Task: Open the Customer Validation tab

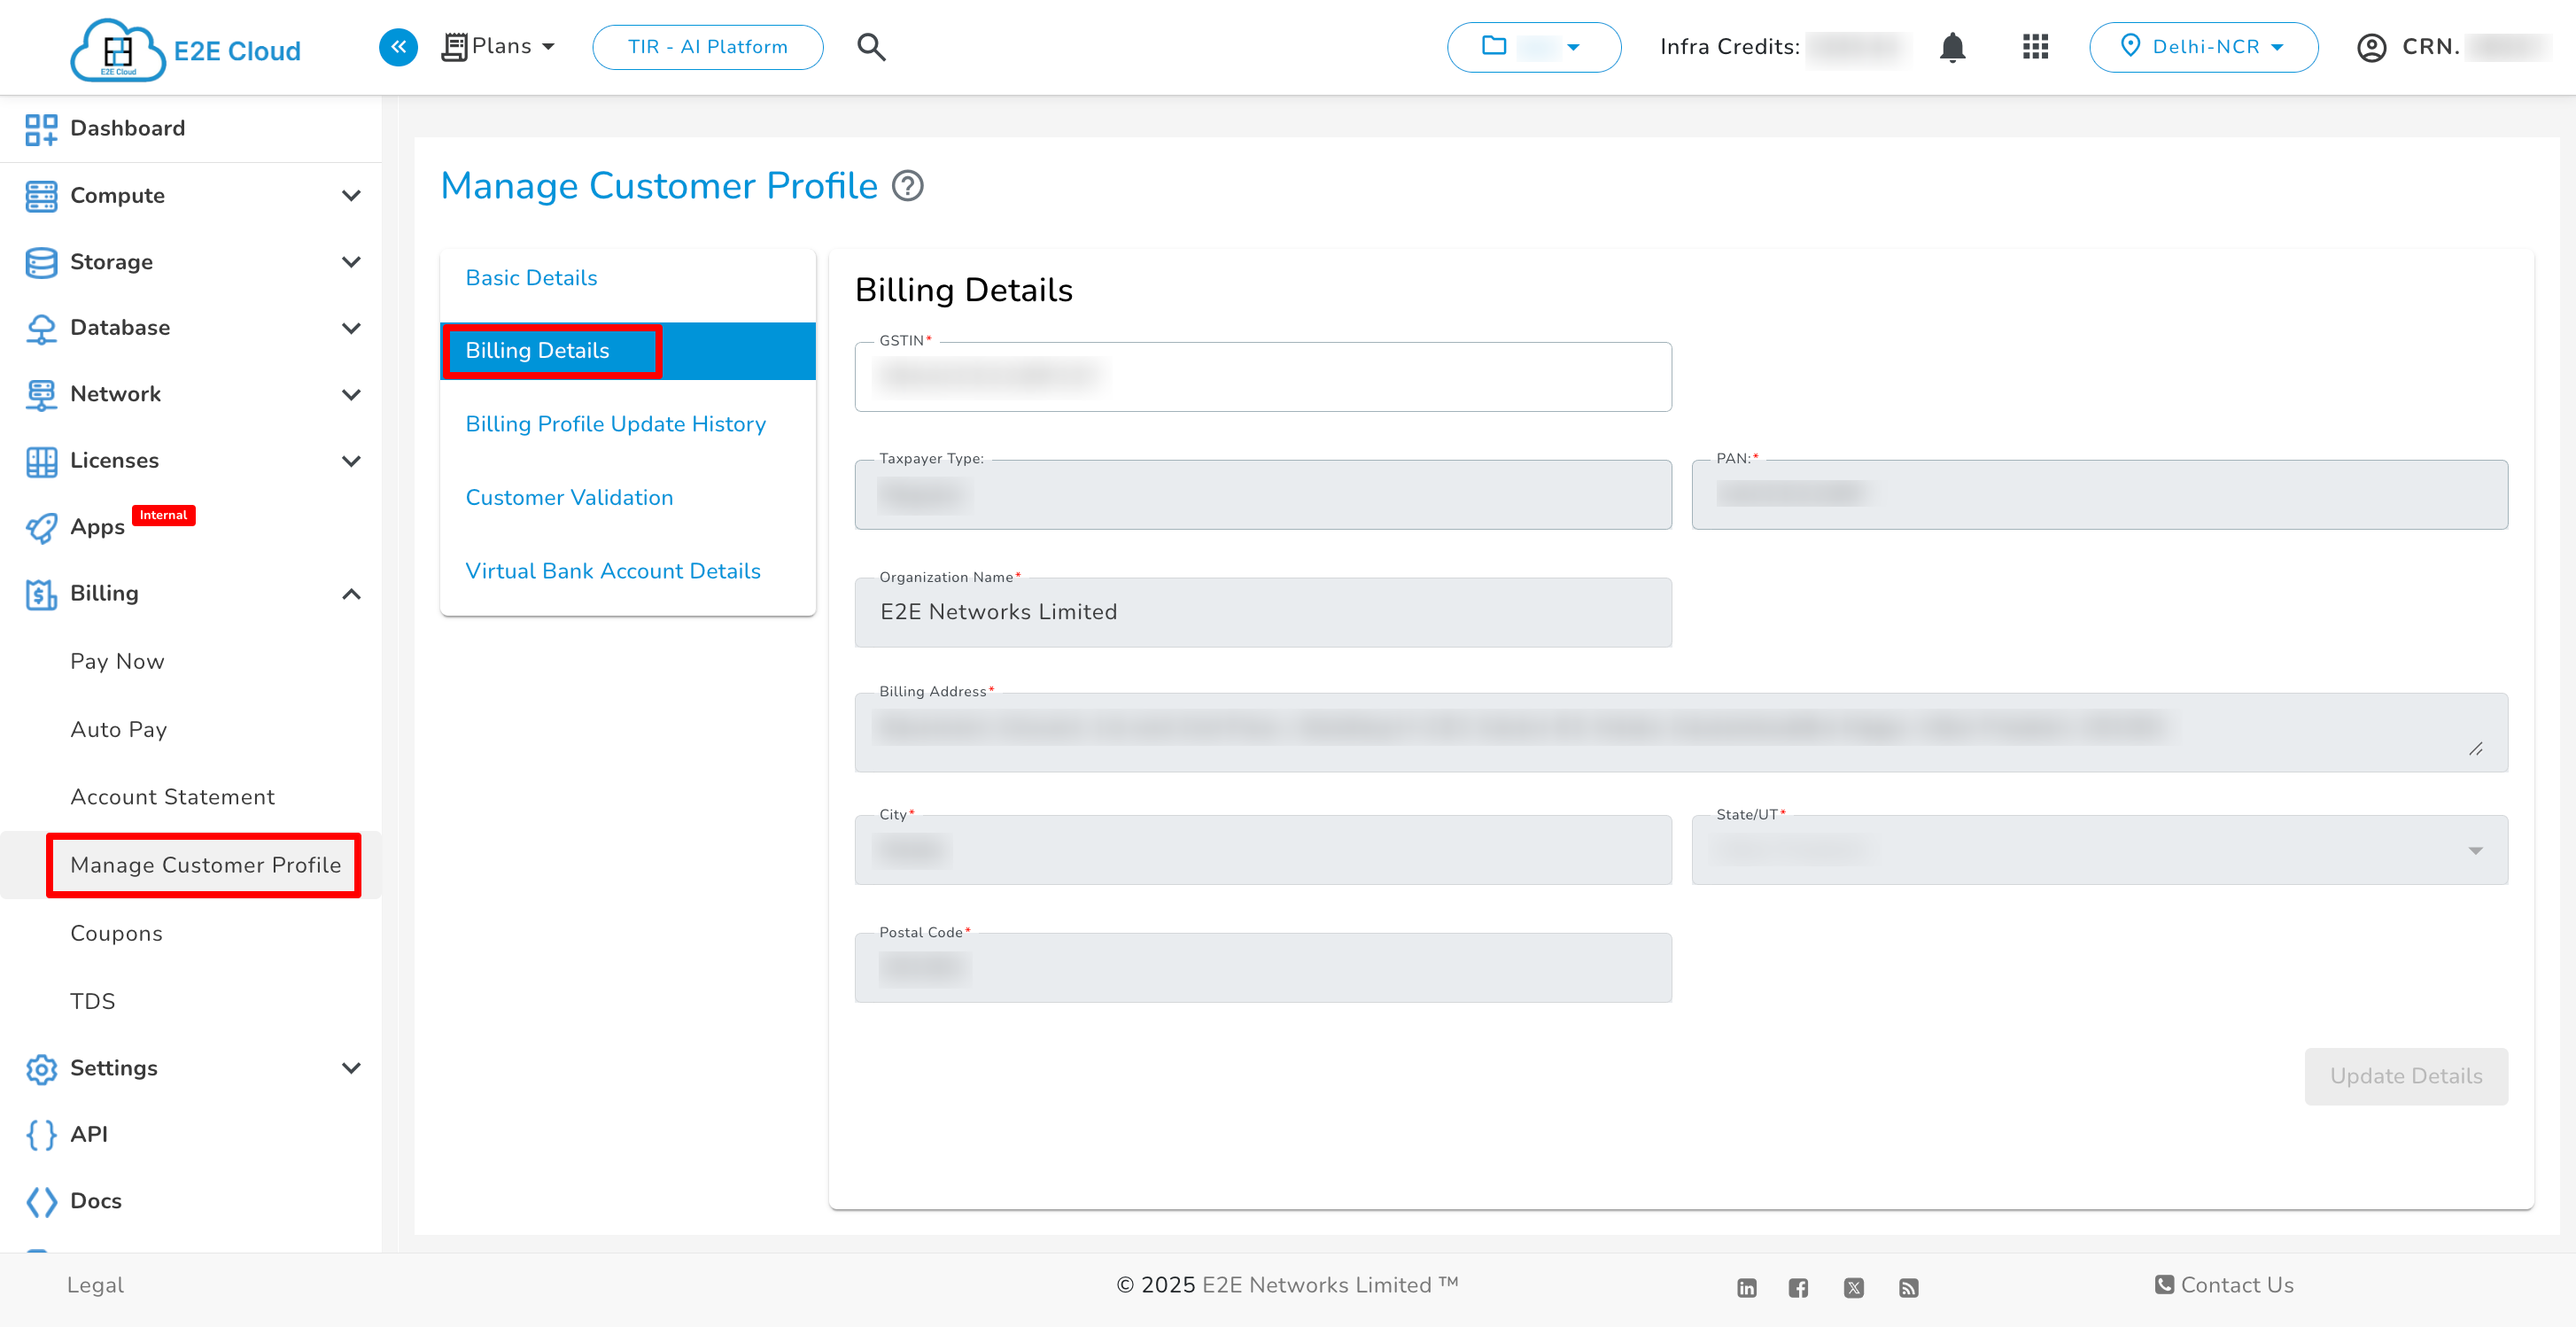Action: (x=628, y=498)
